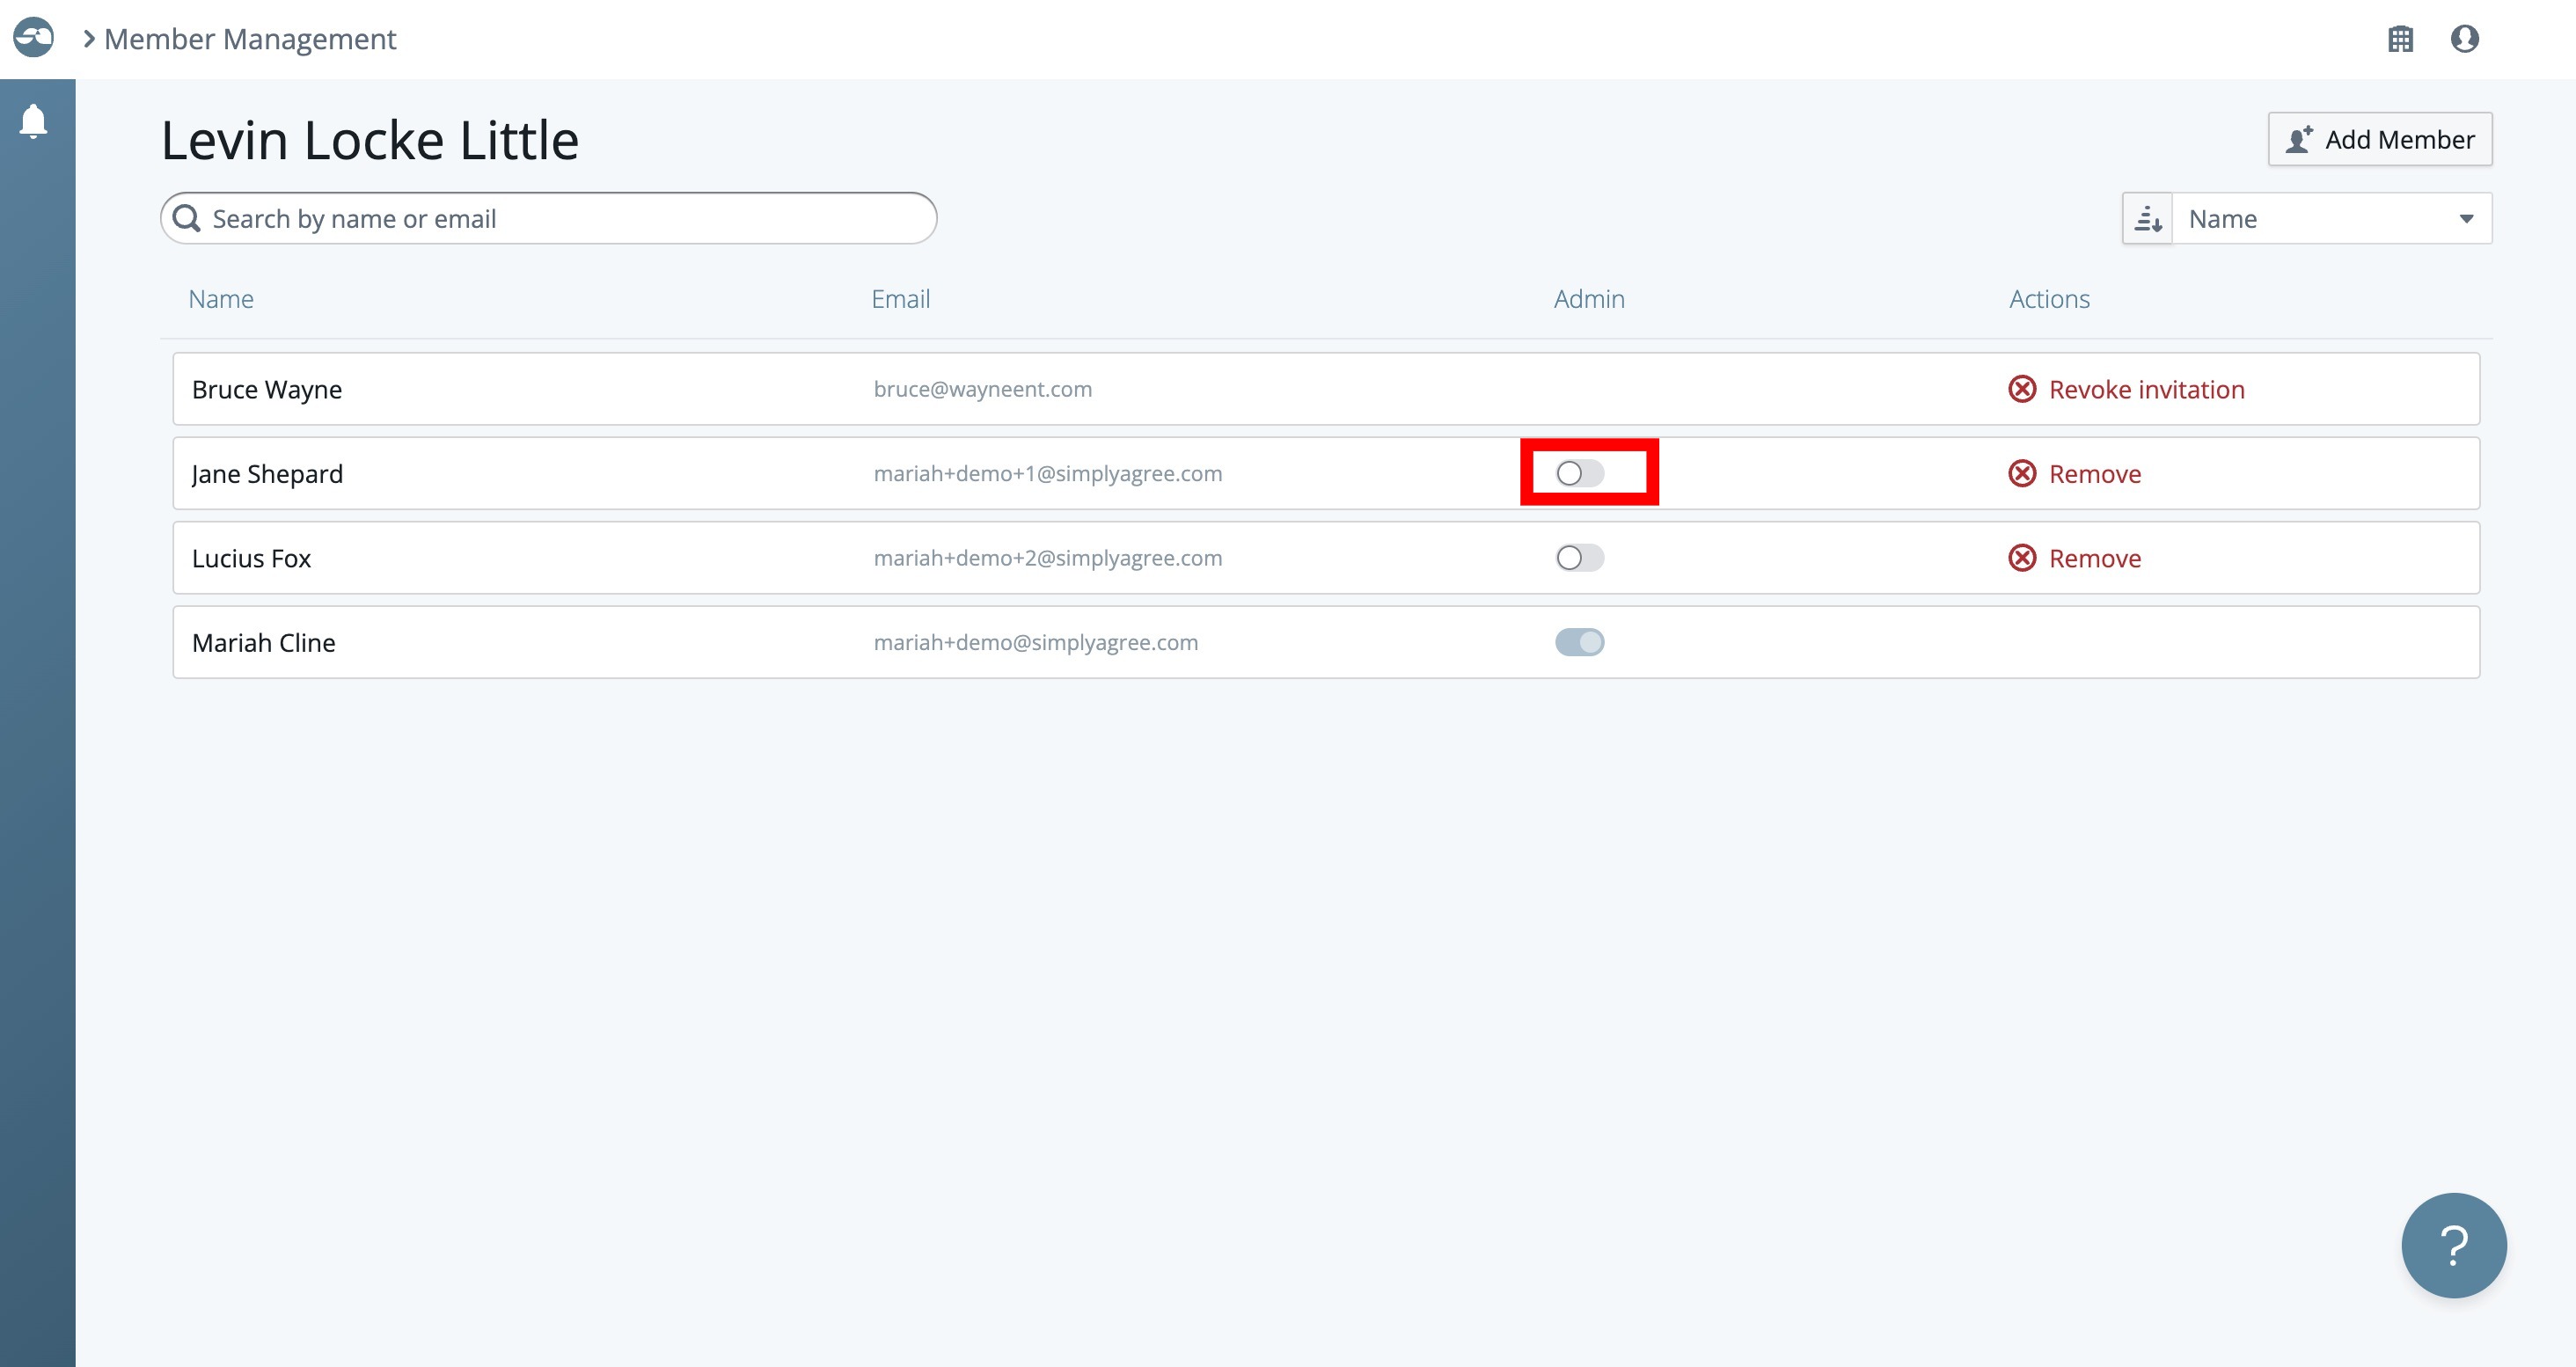Open notifications bell in sidebar
The image size is (2576, 1367).
[33, 121]
